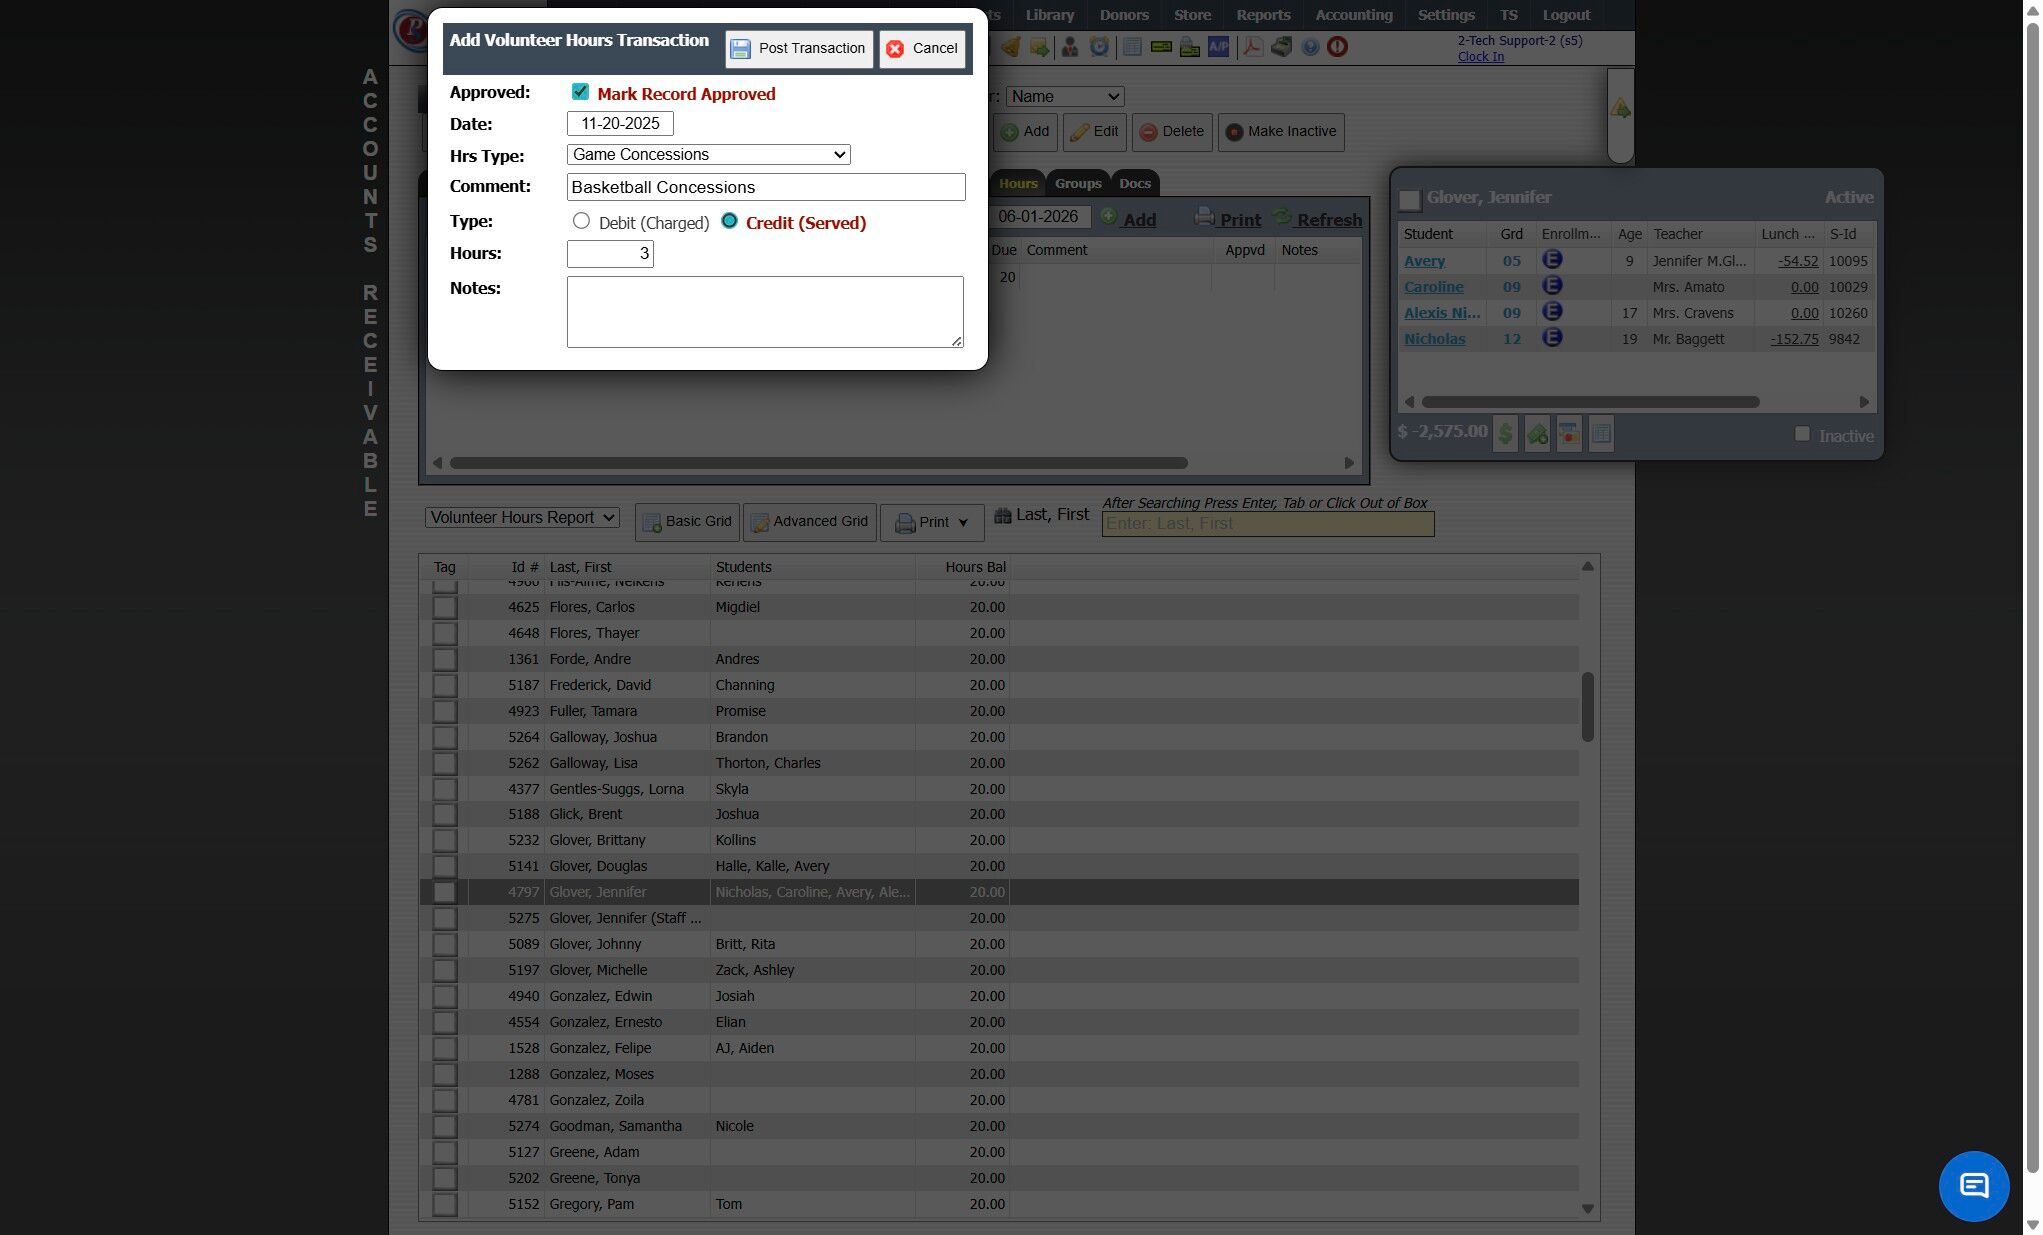Click the red Cancel X icon
This screenshot has height=1235, width=2043.
point(895,49)
